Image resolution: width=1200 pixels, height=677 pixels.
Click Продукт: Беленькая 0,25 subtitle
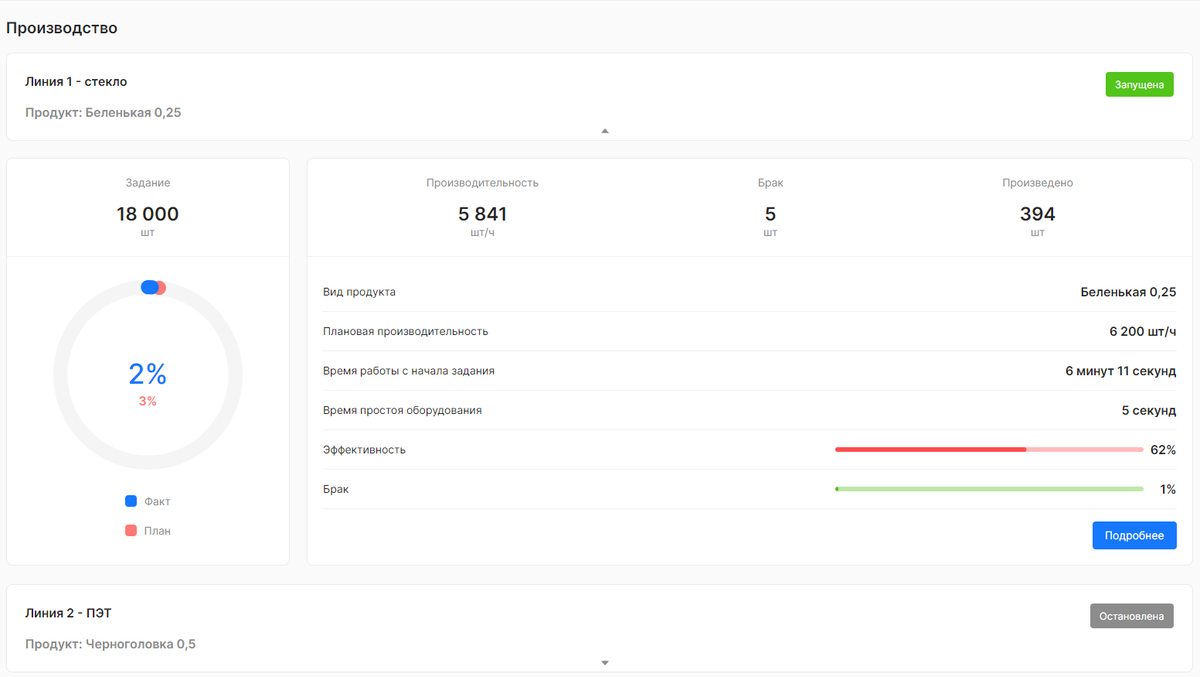point(103,113)
